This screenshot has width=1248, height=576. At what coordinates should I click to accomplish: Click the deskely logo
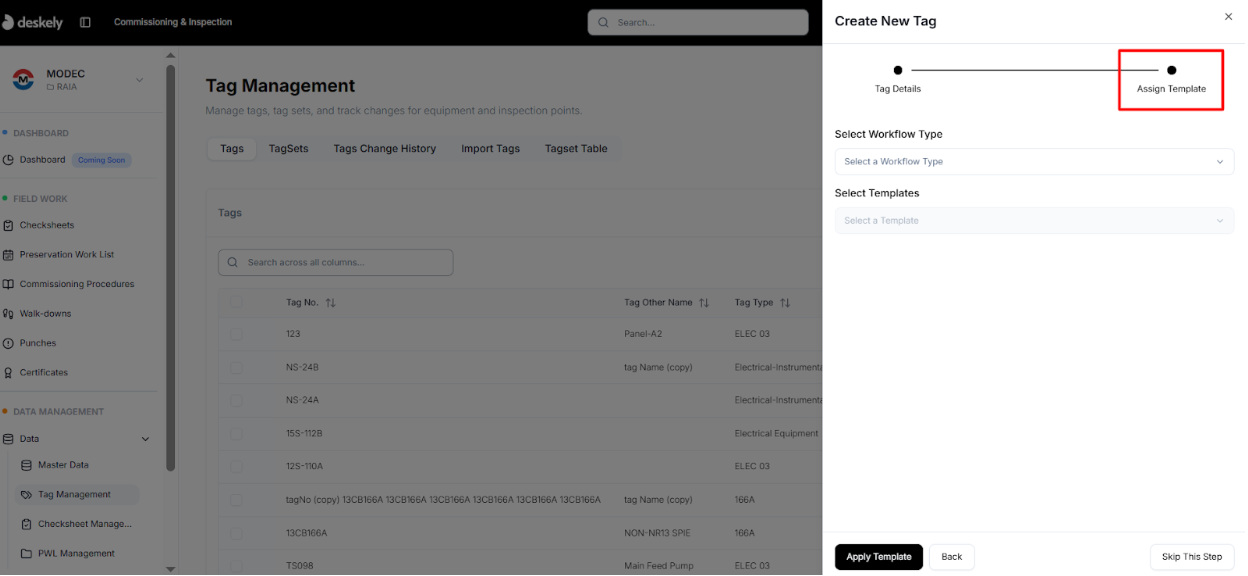tap(33, 21)
